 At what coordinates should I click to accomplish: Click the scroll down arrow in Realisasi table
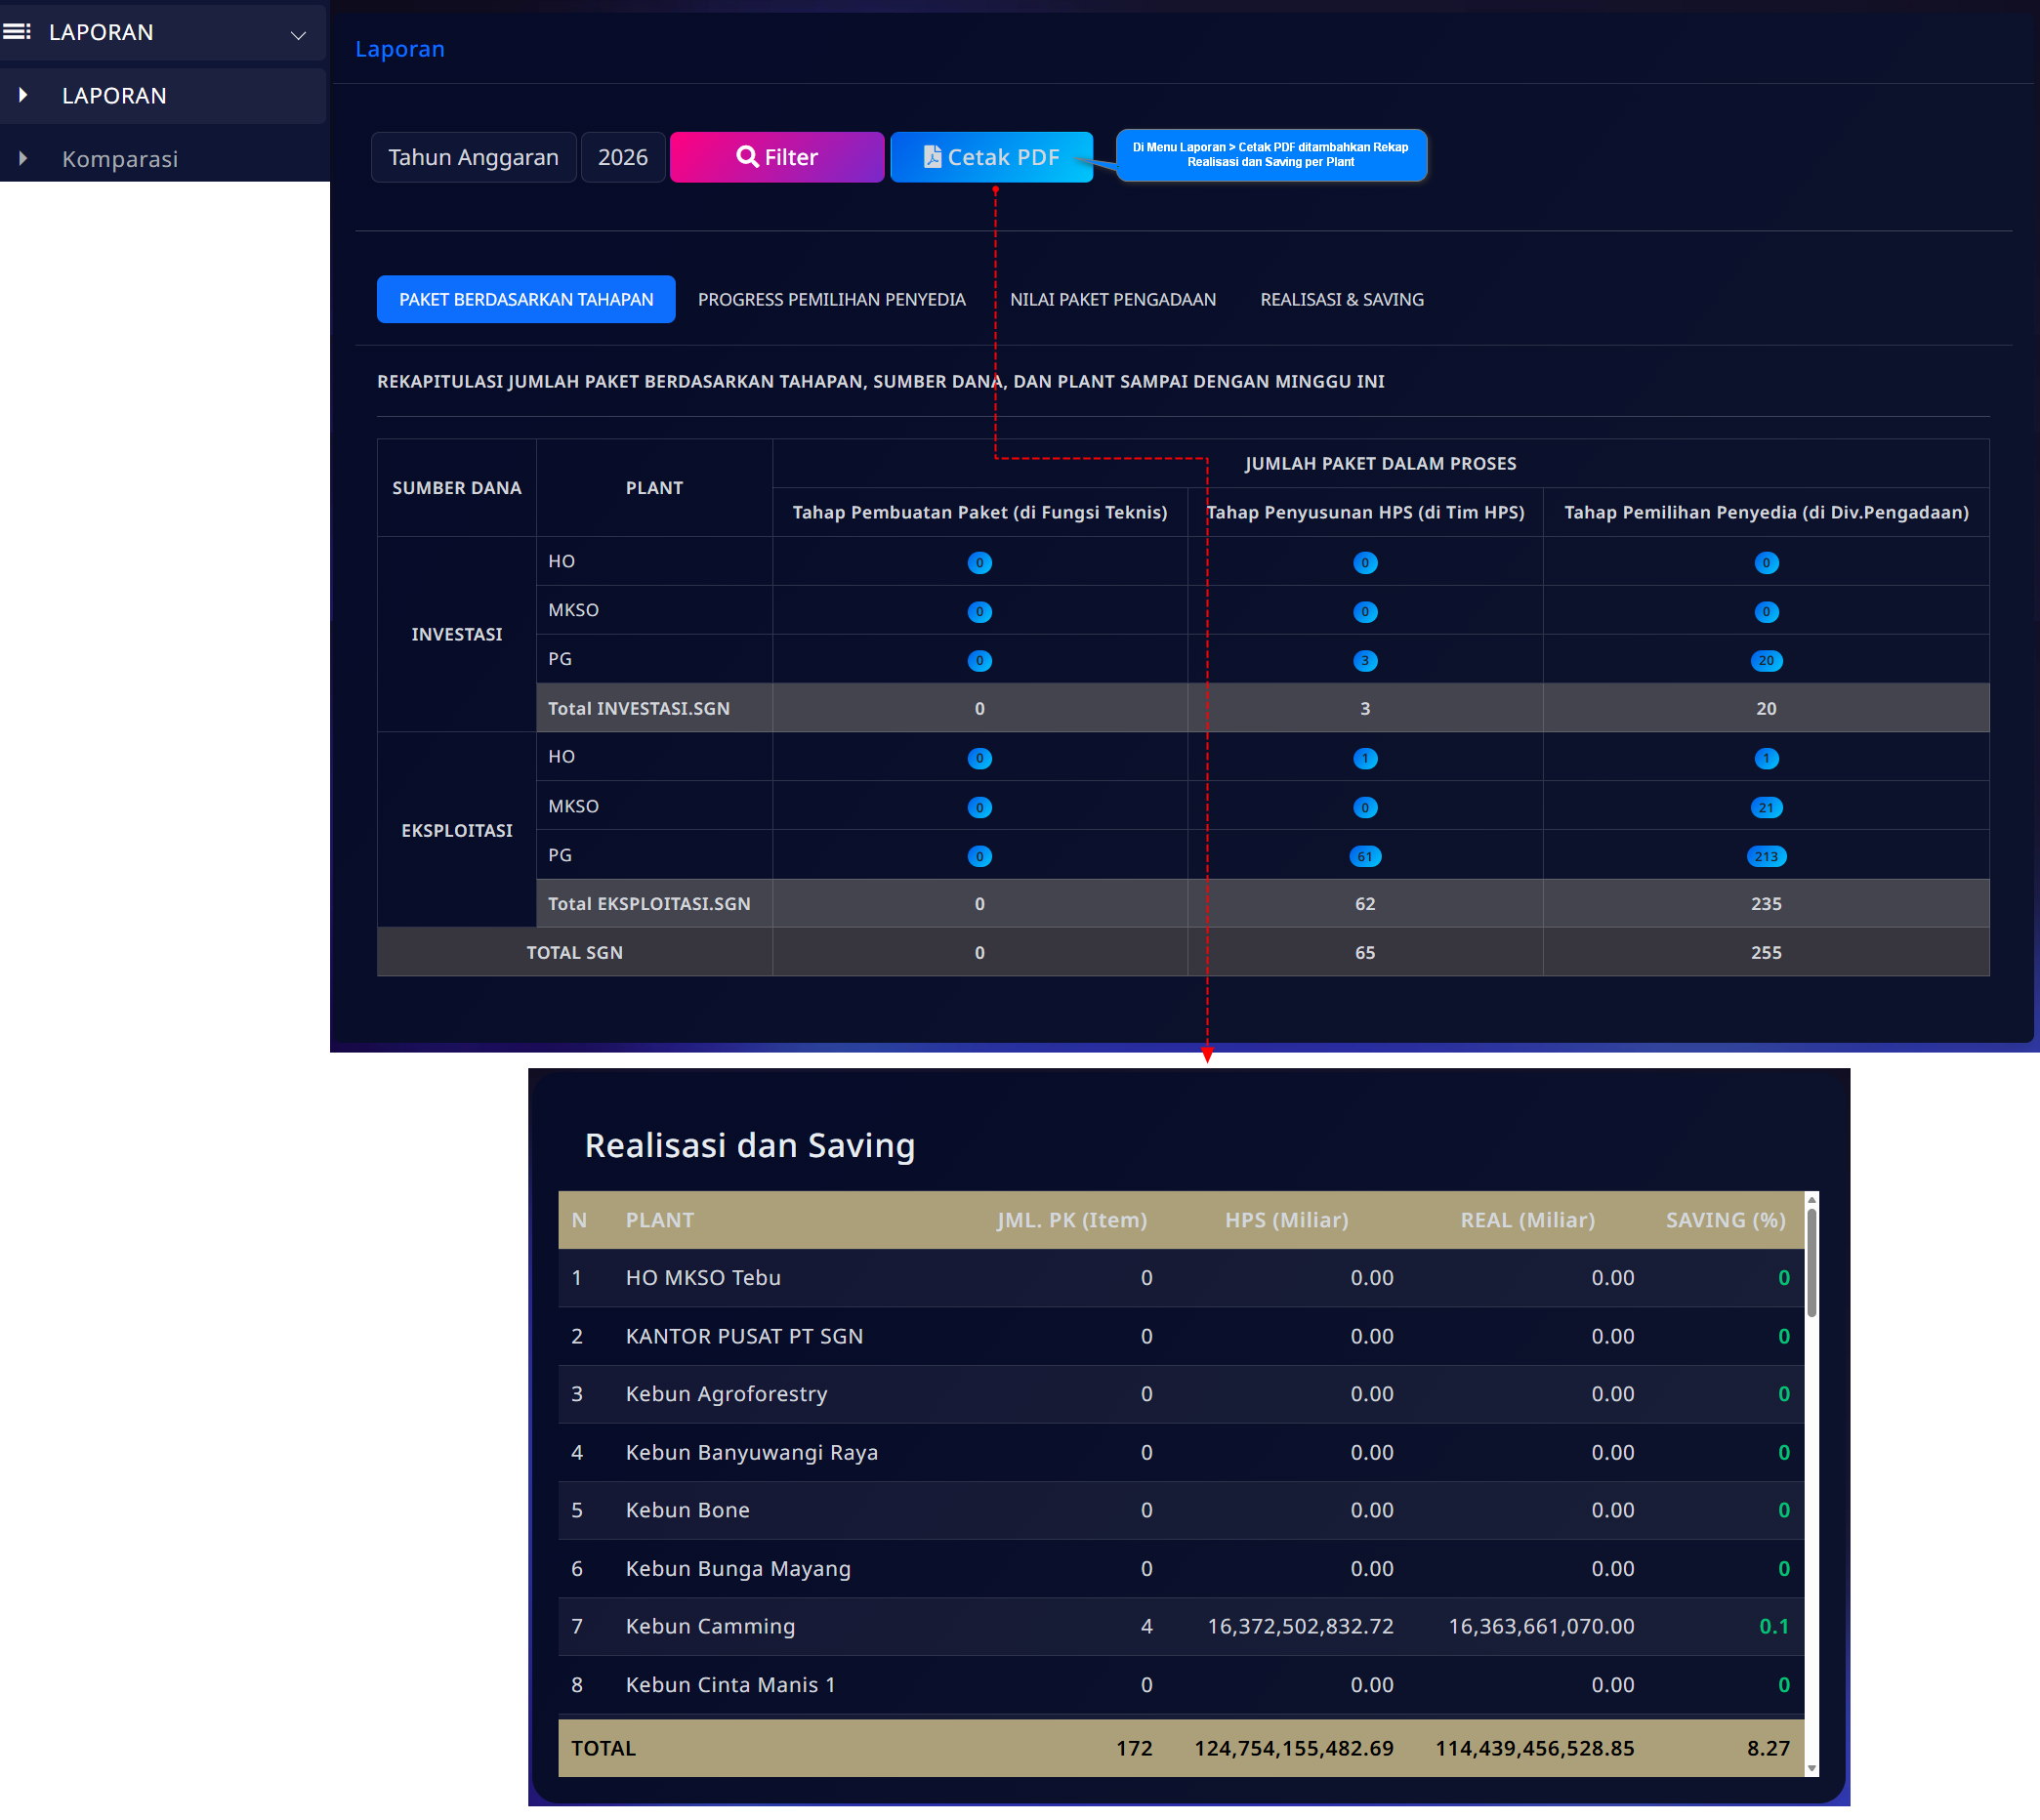(x=1811, y=1768)
